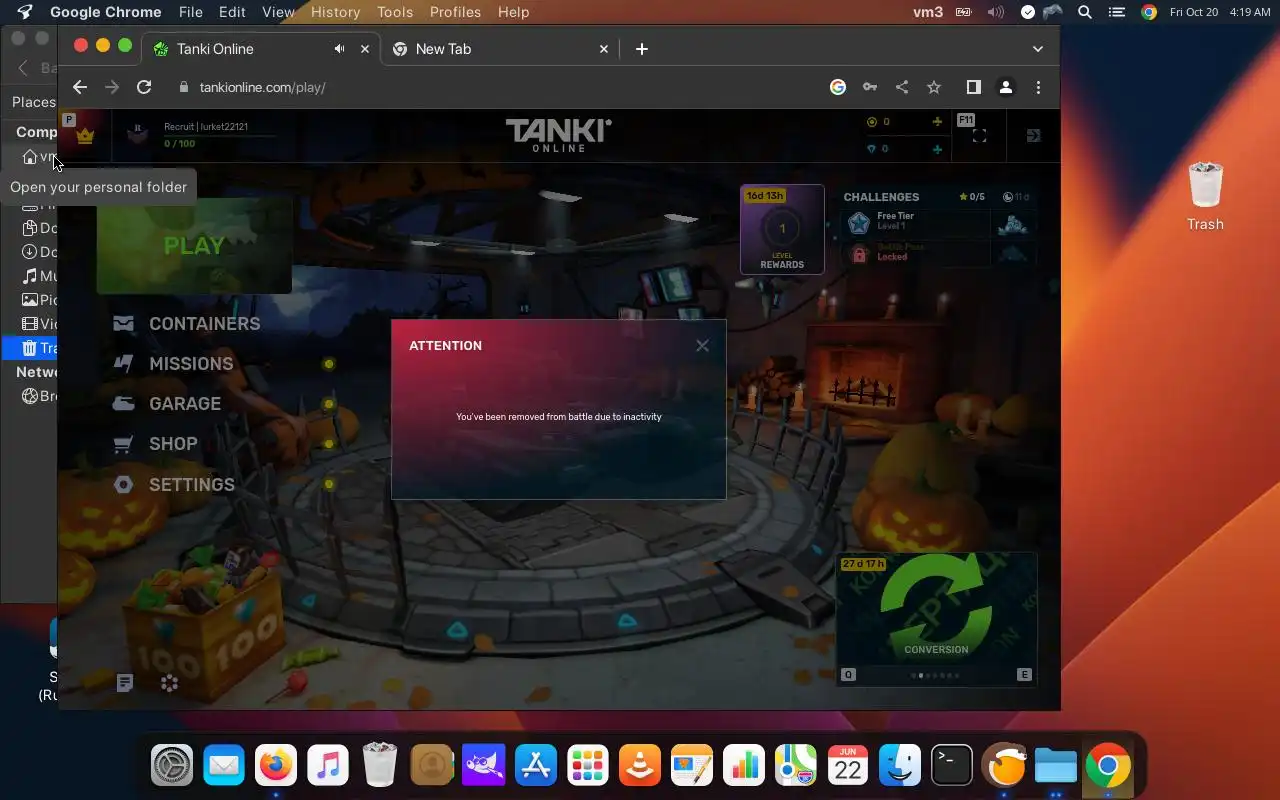Screen dimensions: 1280x800
Task: Open Terminal from the dock
Action: coord(952,767)
